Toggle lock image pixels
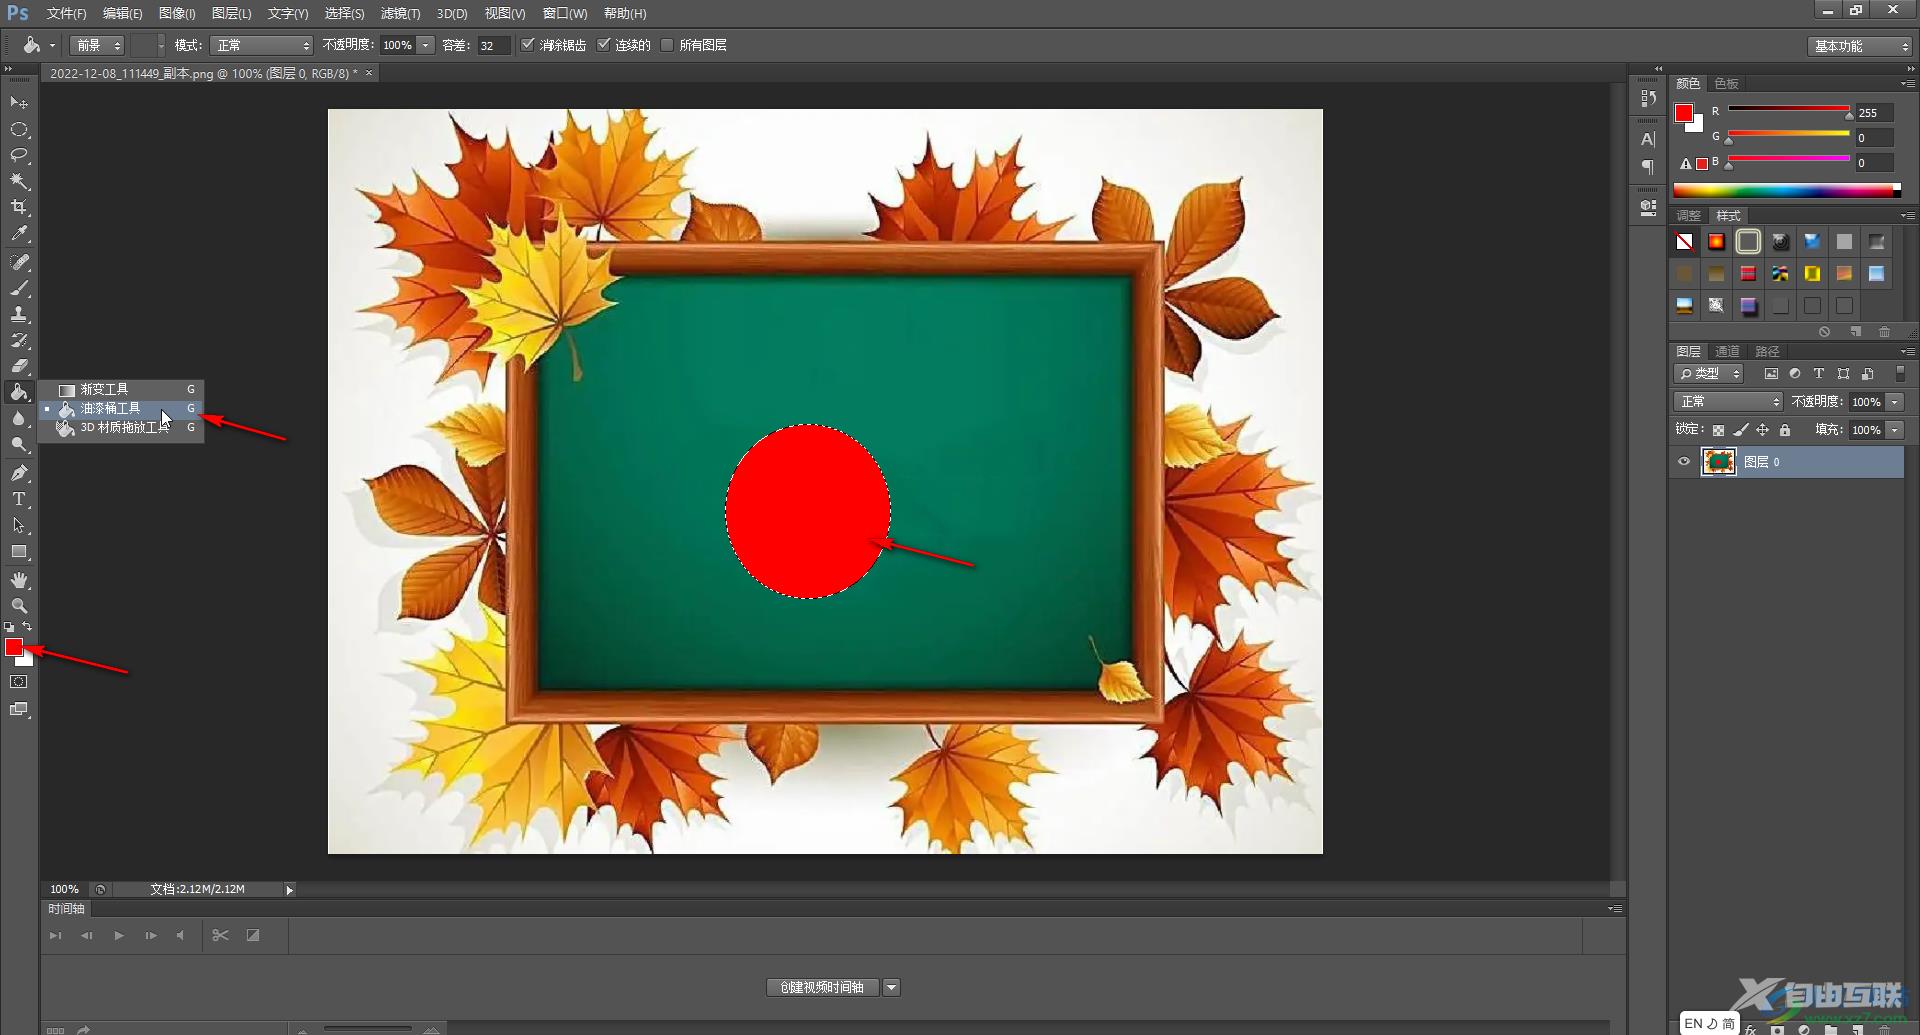 click(x=1741, y=430)
